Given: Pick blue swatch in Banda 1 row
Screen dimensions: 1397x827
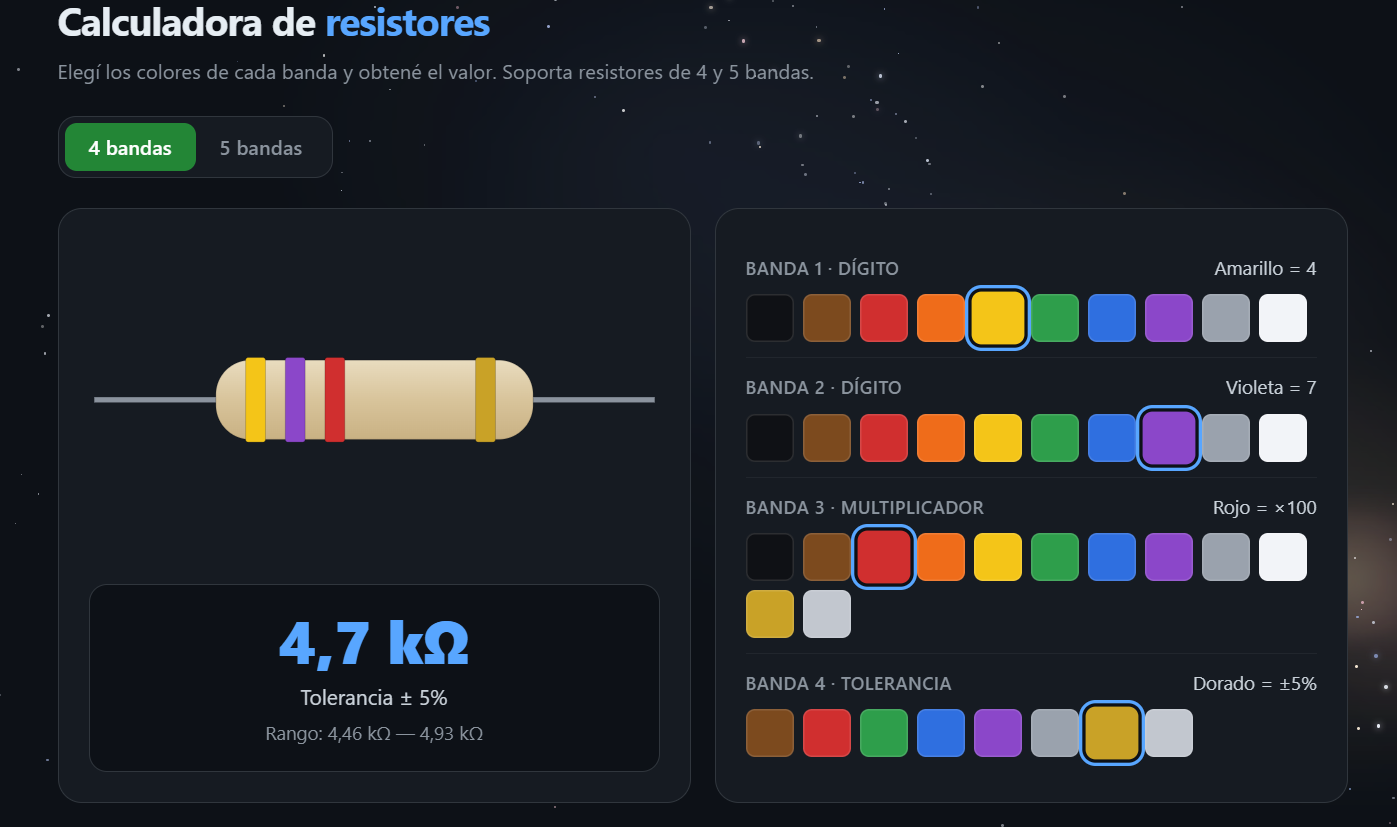Looking at the screenshot, I should pyautogui.click(x=1112, y=318).
